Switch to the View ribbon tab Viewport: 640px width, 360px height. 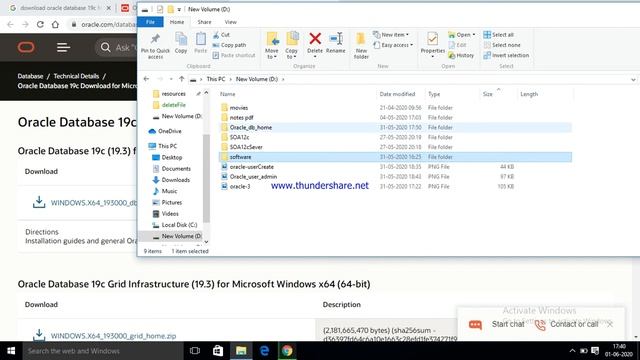[x=231, y=22]
